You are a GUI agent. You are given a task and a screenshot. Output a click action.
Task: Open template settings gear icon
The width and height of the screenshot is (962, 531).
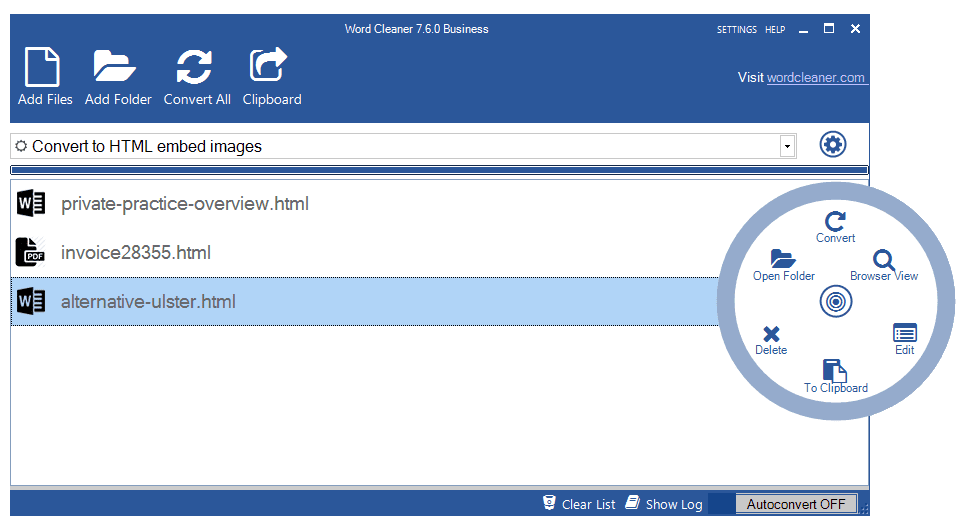tap(833, 145)
